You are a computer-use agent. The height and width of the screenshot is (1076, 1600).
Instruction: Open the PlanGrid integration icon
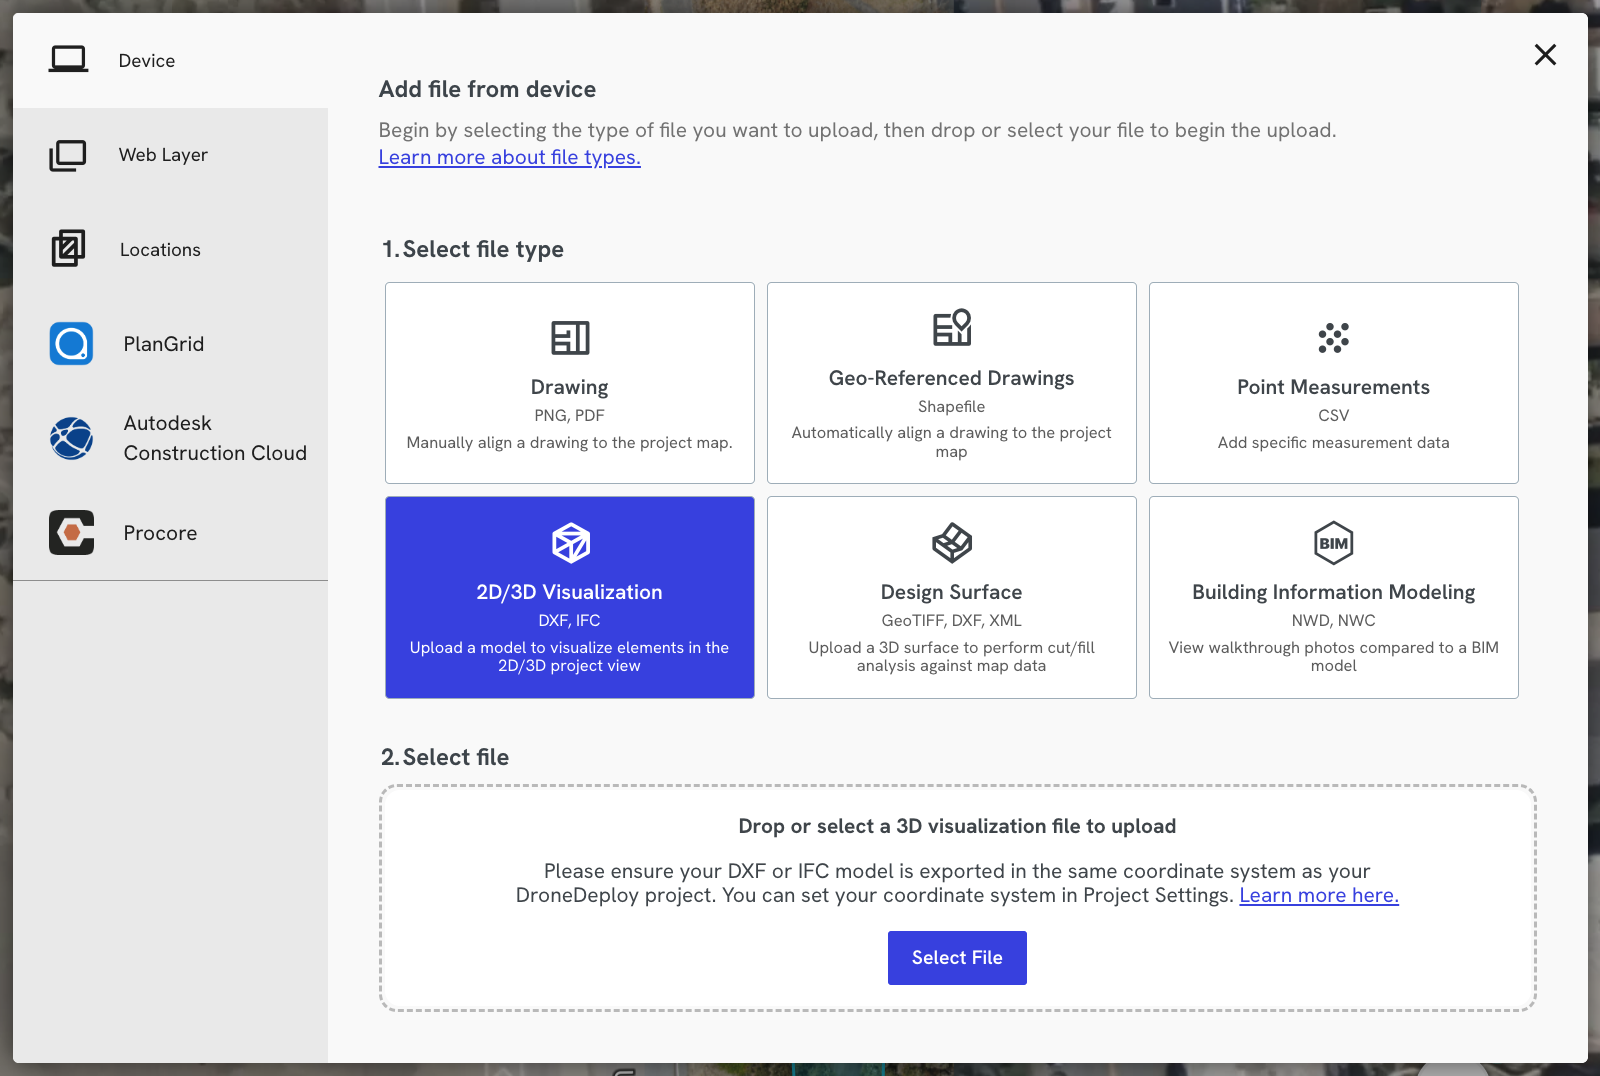(x=70, y=343)
